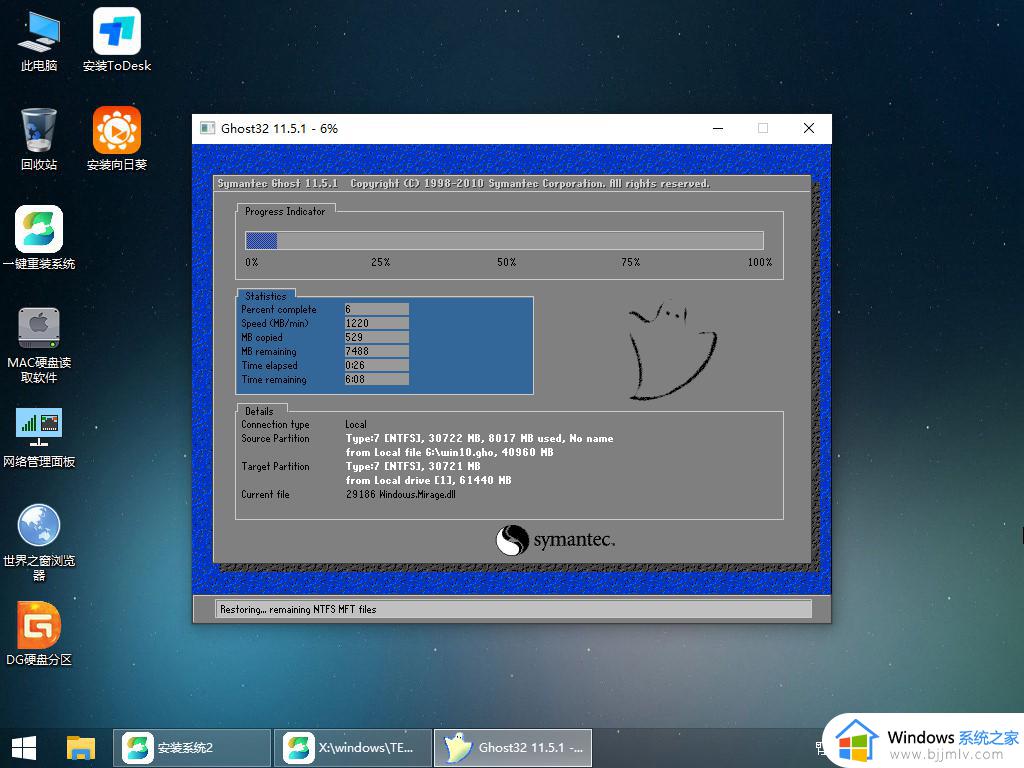
Task: Click the text 'from Local file G:\win10.gho'
Action: [x=419, y=453]
